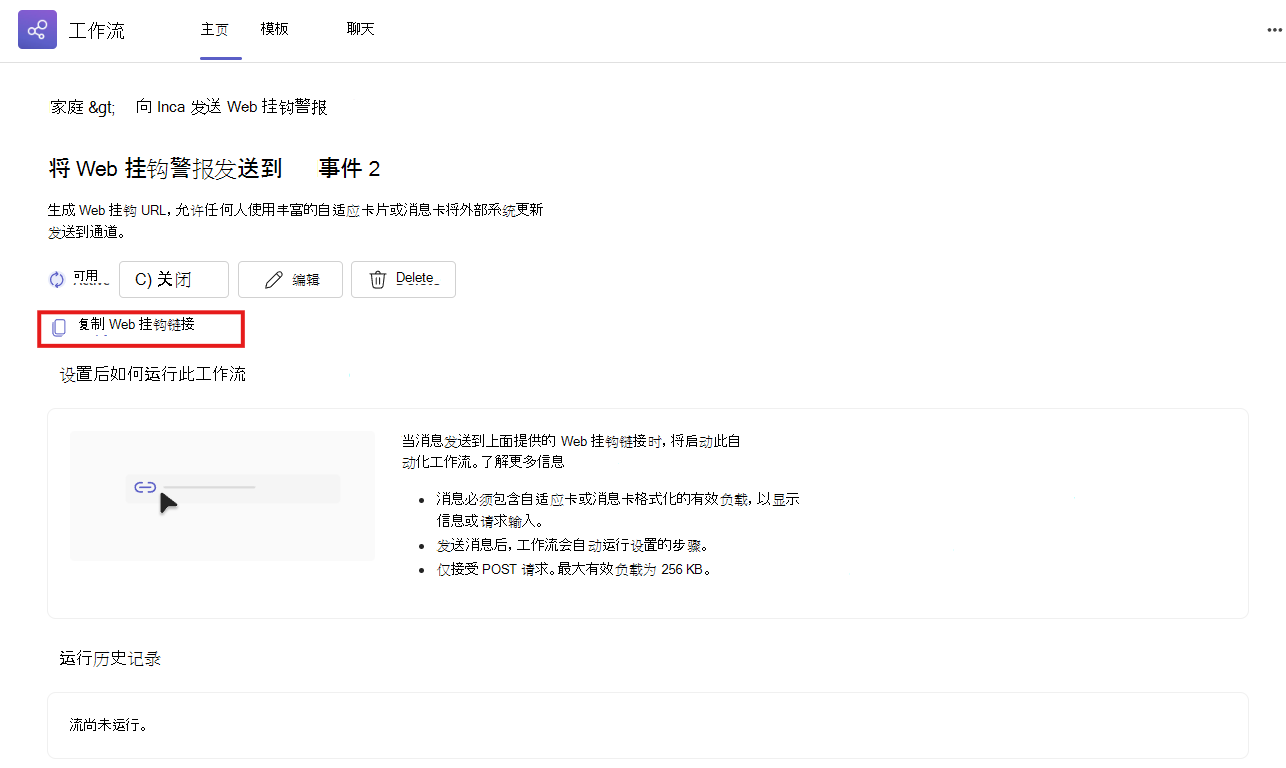The image size is (1286, 768).
Task: Click the webhook link illustration thumbnail
Action: (x=222, y=496)
